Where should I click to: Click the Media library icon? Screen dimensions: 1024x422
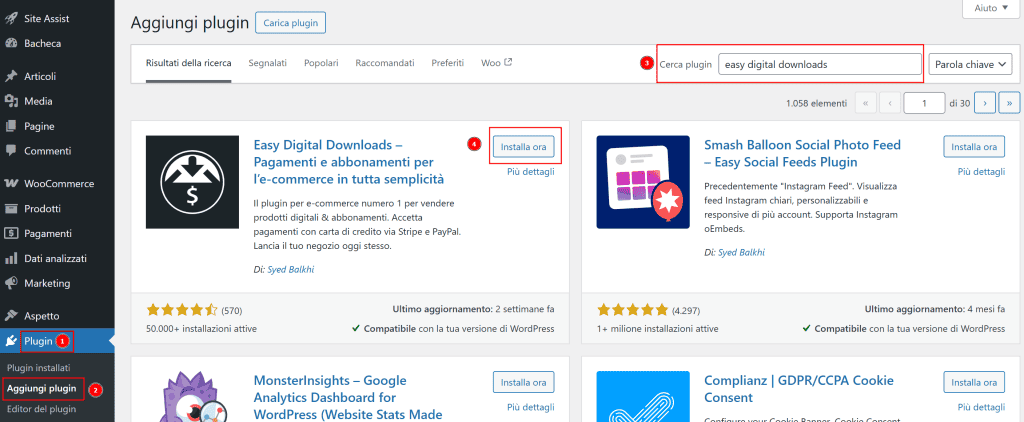coord(11,101)
